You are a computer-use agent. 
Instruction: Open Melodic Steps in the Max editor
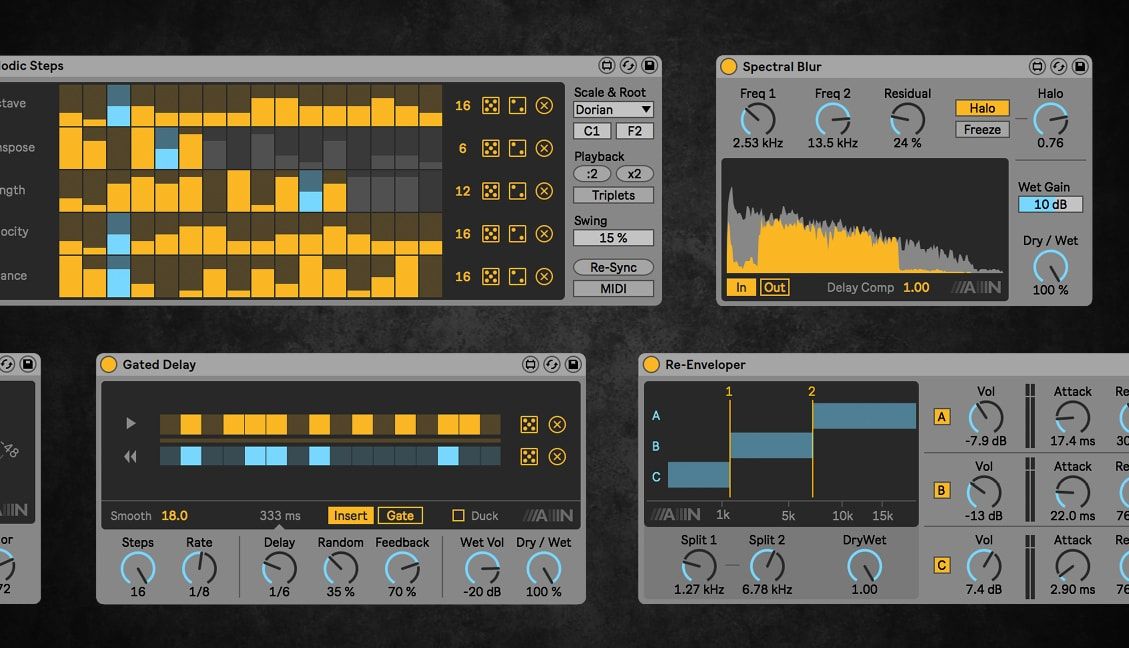pyautogui.click(x=607, y=66)
